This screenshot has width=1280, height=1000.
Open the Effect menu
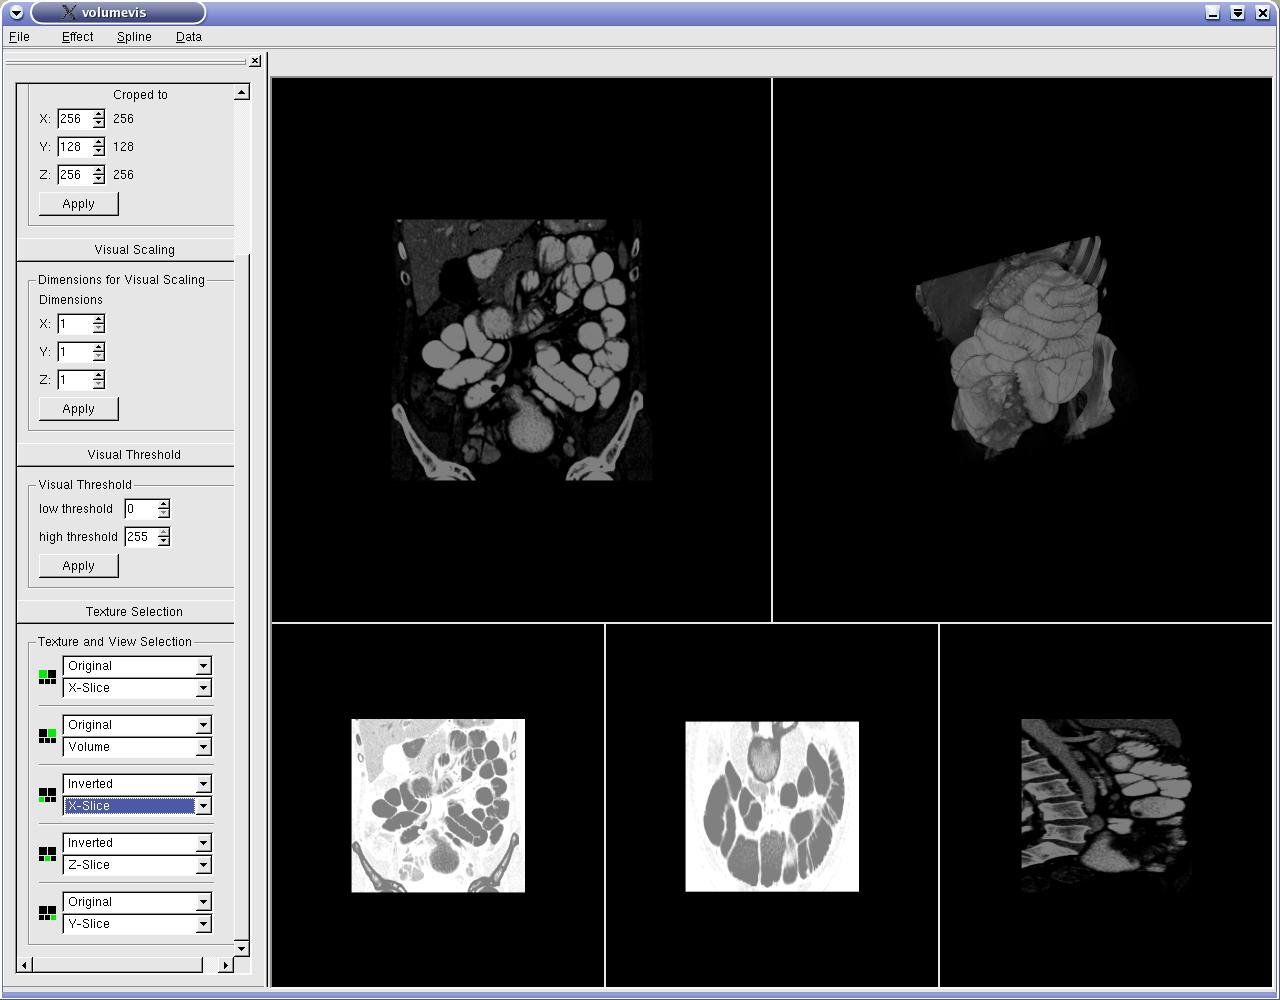click(77, 37)
